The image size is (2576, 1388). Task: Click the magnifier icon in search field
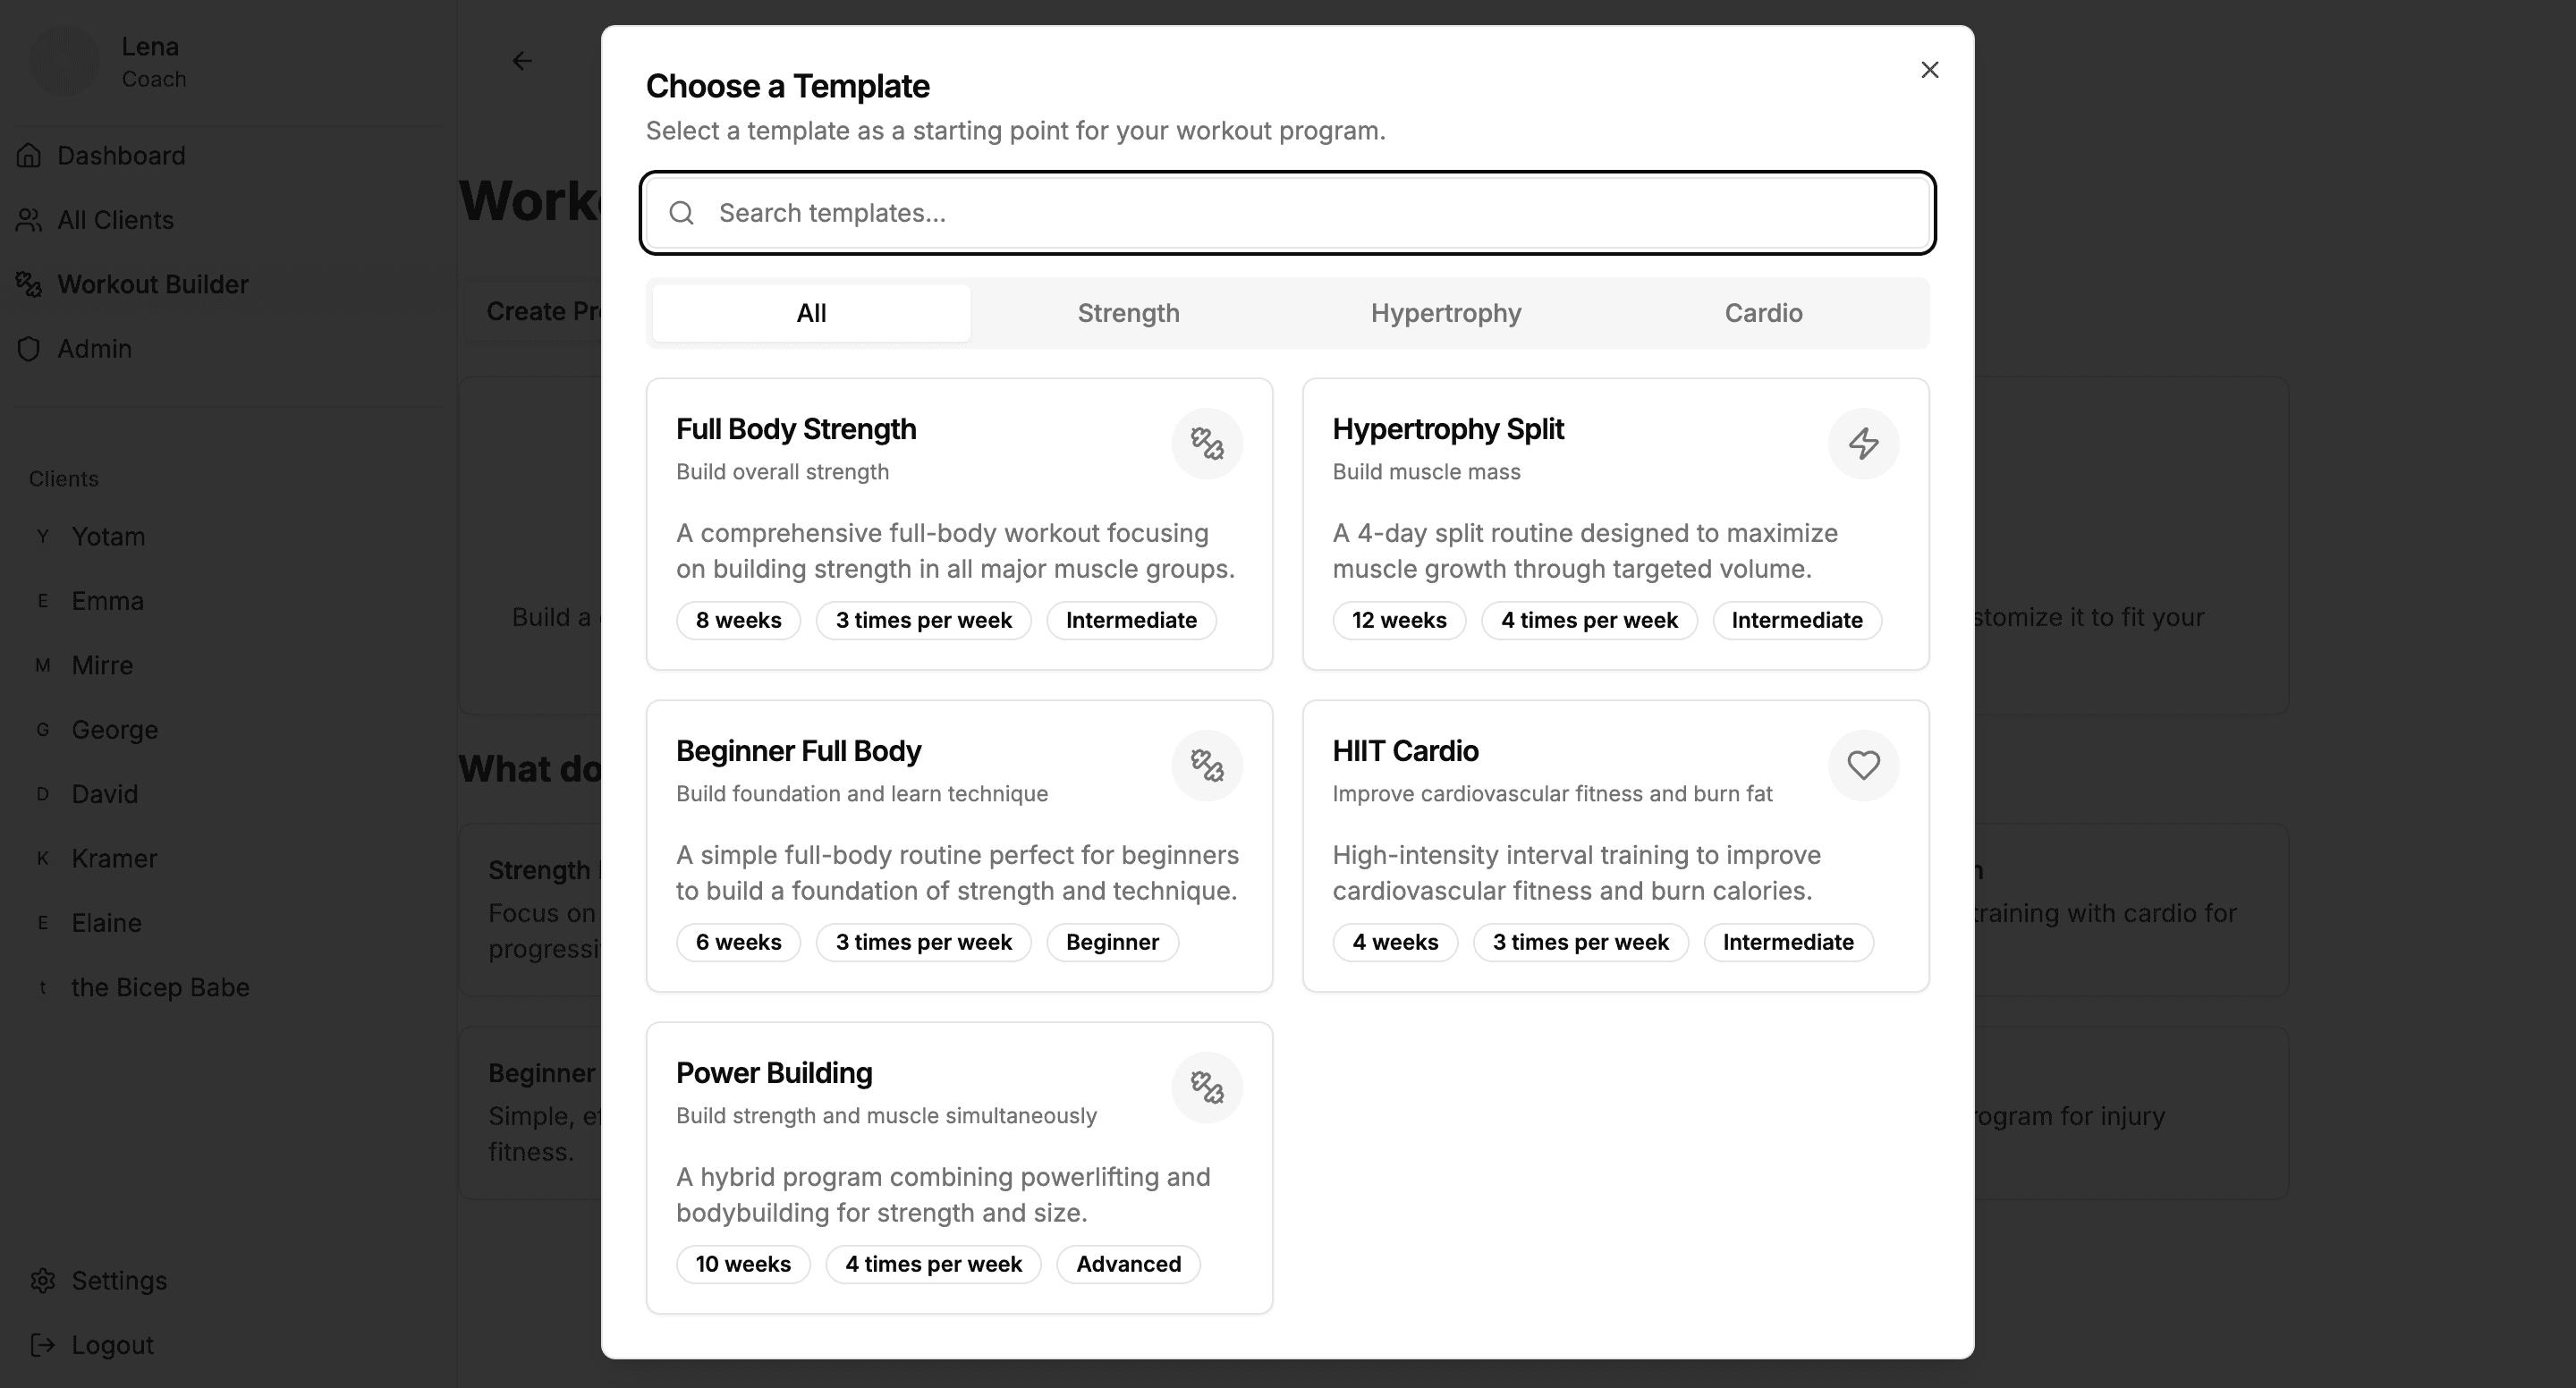[x=682, y=213]
